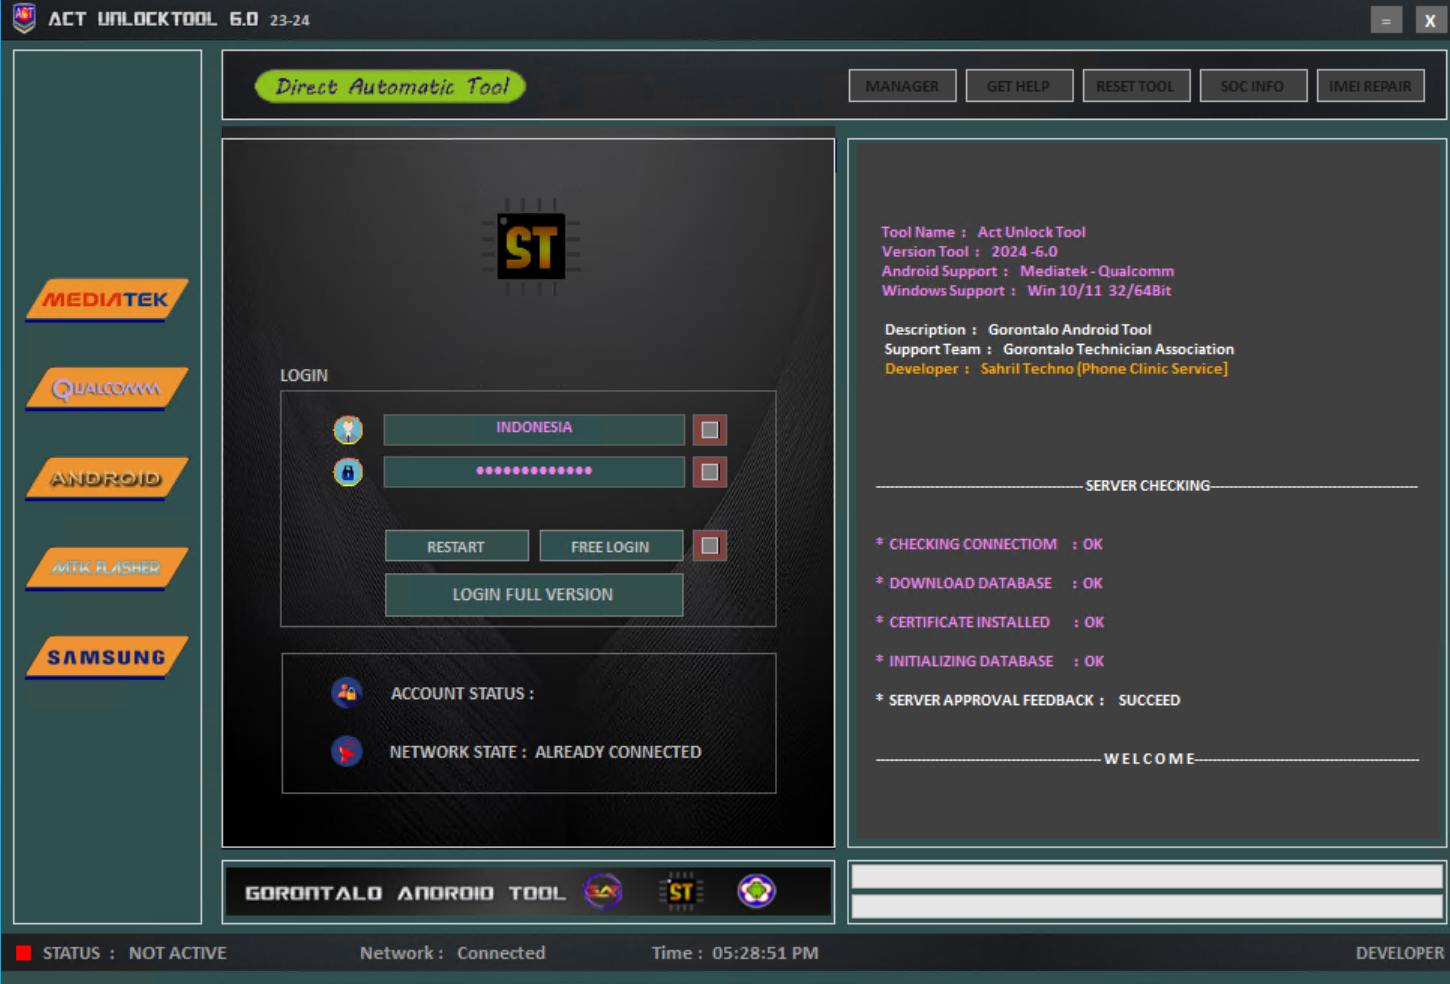Click 'ALREADY CONNECTED' network state text
Screen dimensions: 1450x984
[x=618, y=752]
